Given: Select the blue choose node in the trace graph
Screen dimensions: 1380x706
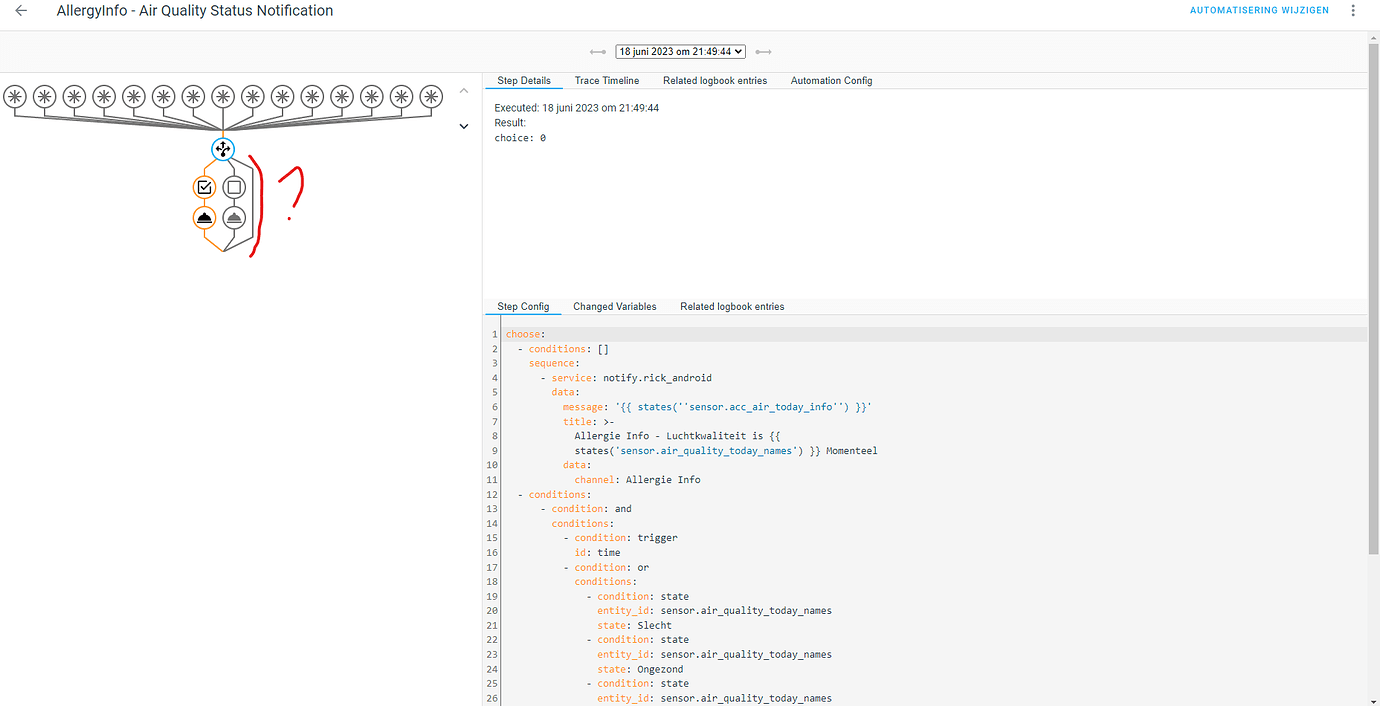Looking at the screenshot, I should pos(222,149).
